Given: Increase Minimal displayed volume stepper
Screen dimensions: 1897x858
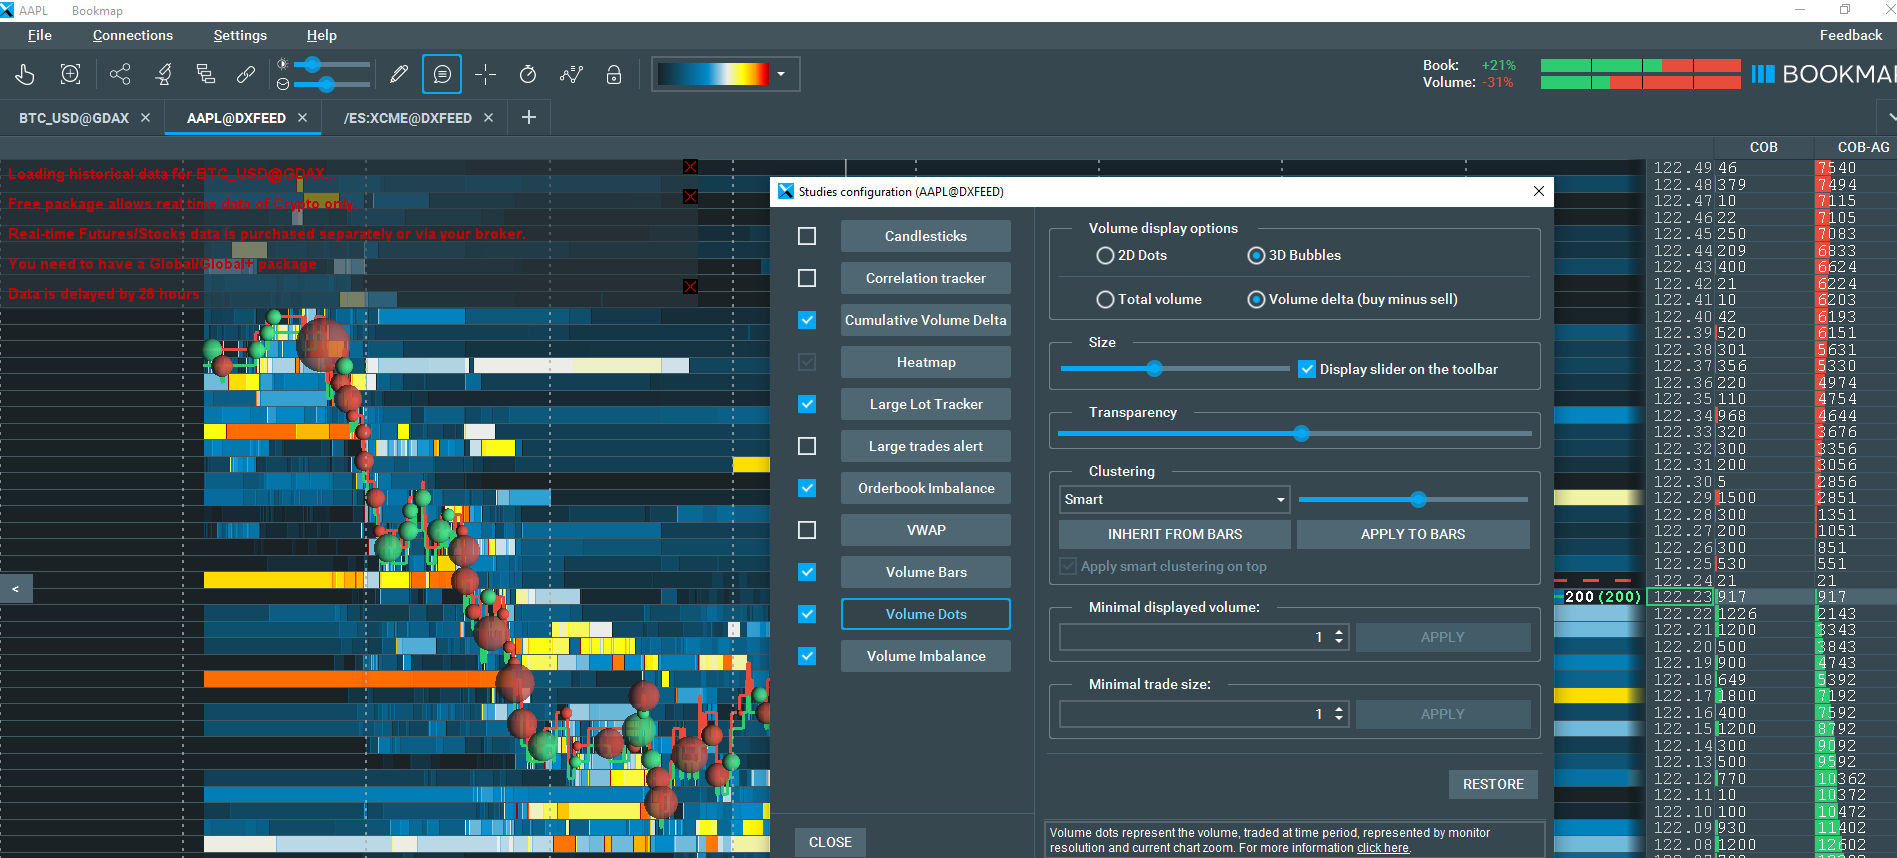Looking at the screenshot, I should (x=1339, y=632).
